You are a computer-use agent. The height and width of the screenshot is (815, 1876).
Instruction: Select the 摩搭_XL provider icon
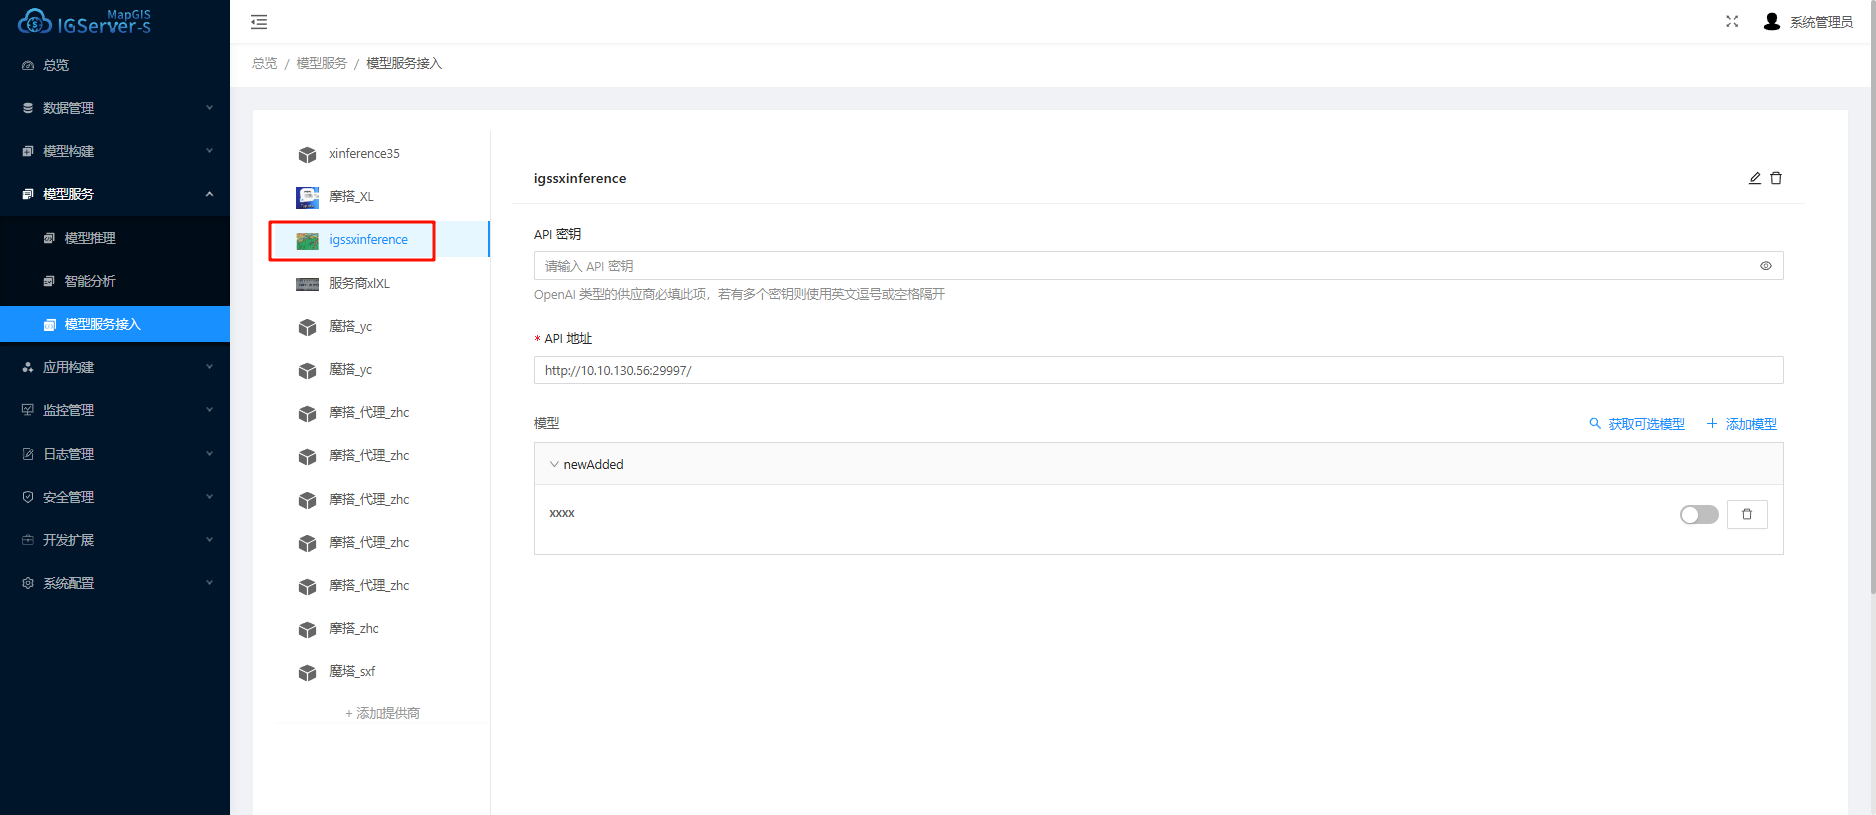click(x=307, y=197)
